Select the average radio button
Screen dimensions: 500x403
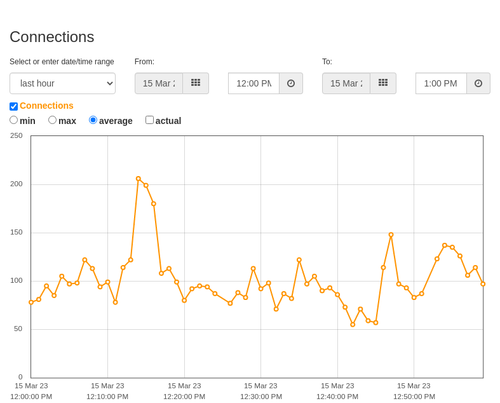click(93, 120)
